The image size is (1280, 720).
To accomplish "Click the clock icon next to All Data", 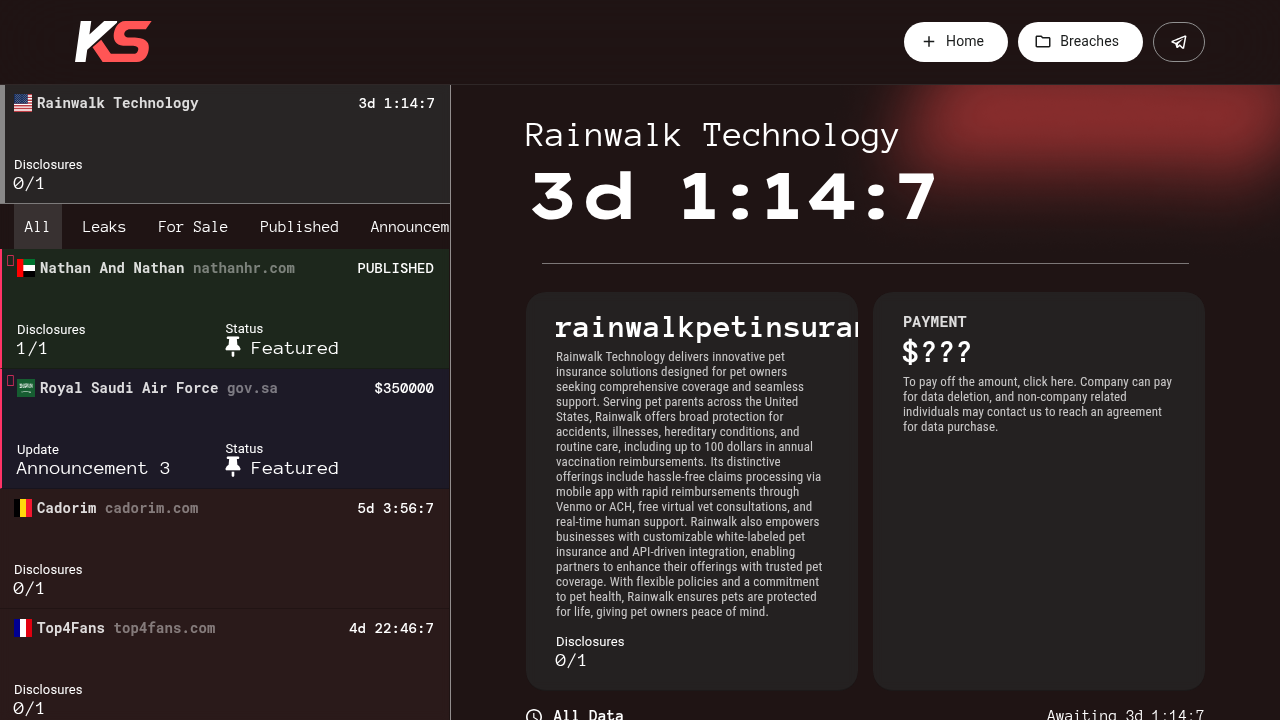I will click(534, 715).
